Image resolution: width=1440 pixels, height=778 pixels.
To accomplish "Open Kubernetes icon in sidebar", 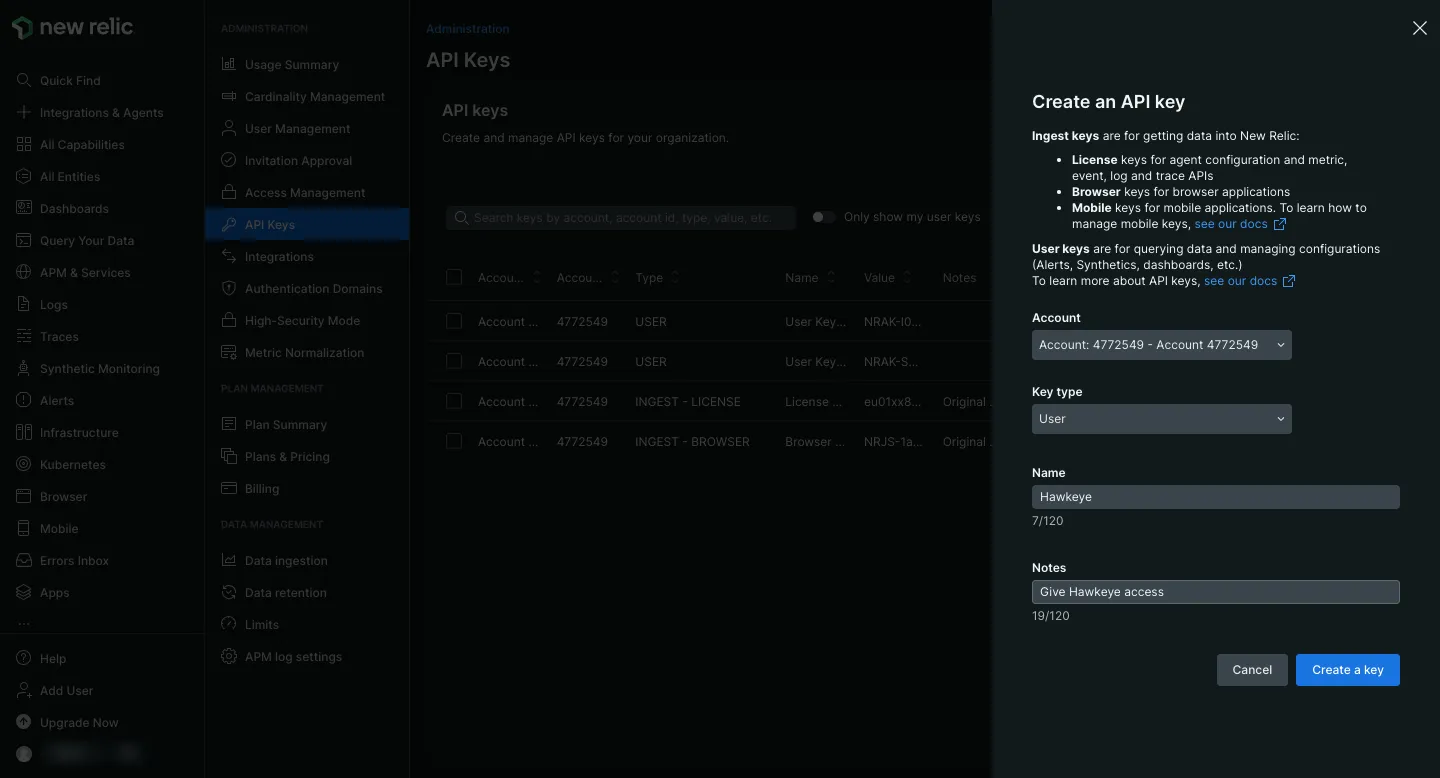I will [x=24, y=465].
